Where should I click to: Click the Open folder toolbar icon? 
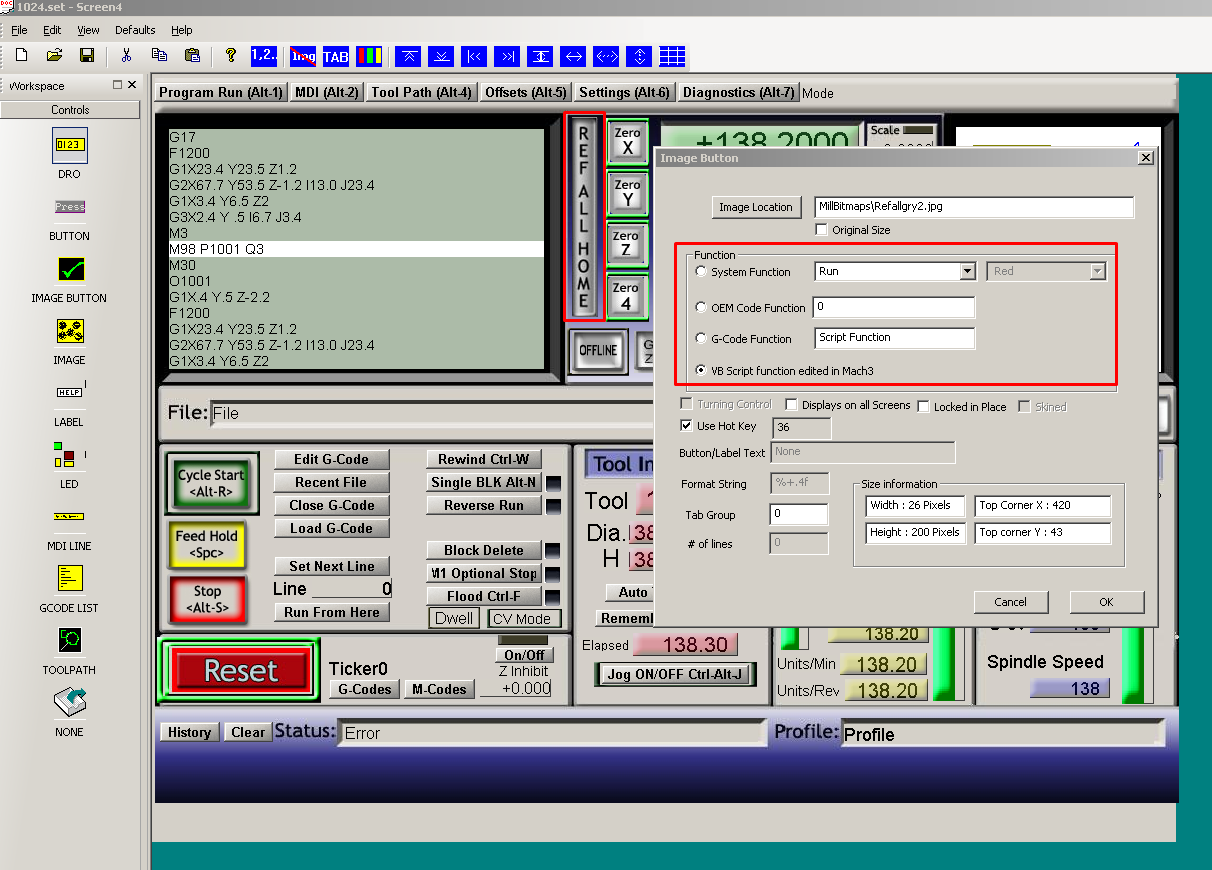coord(54,55)
